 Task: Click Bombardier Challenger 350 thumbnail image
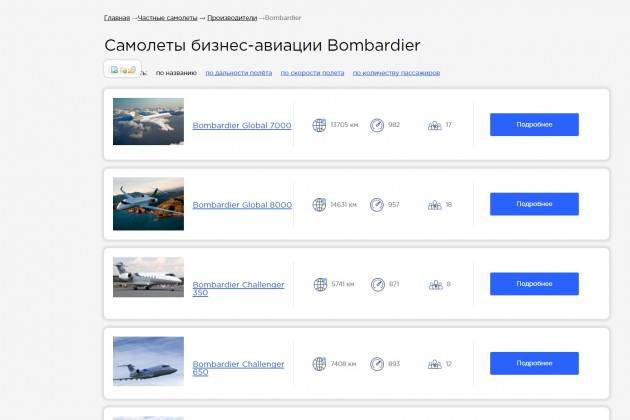pyautogui.click(x=148, y=278)
